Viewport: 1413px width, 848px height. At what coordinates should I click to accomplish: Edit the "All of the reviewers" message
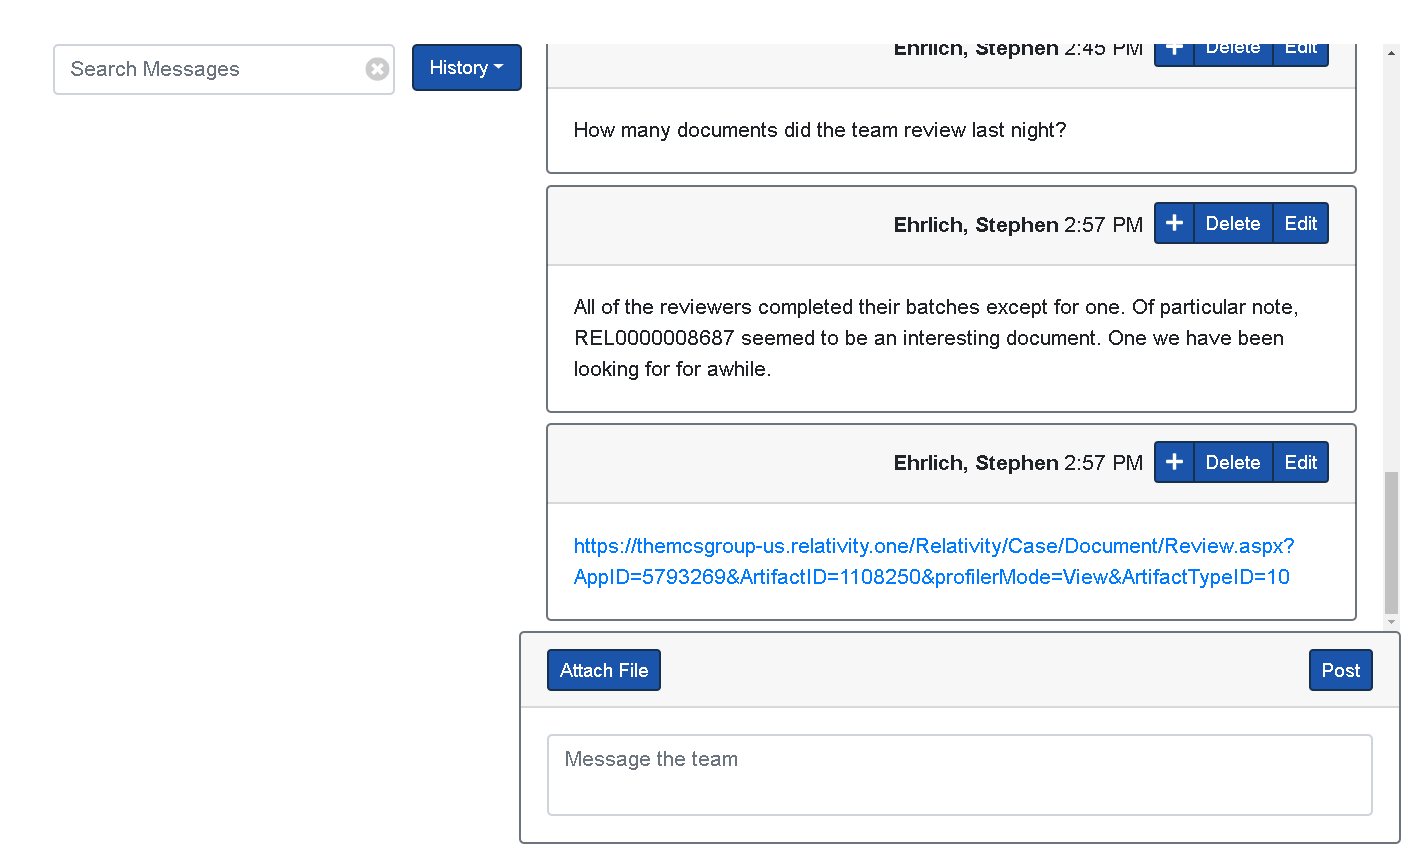click(x=1300, y=223)
